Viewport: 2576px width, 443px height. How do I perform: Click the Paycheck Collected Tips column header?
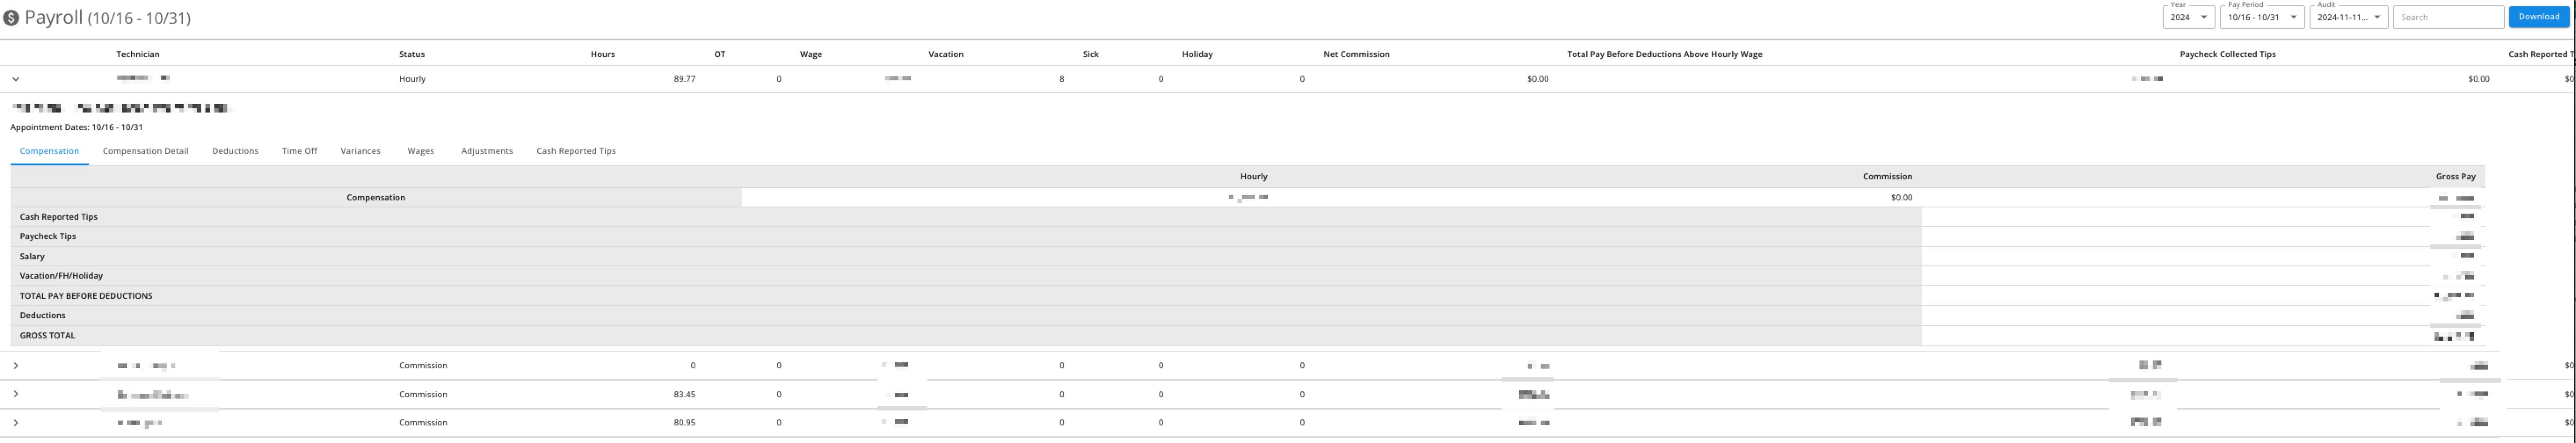coord(2227,54)
